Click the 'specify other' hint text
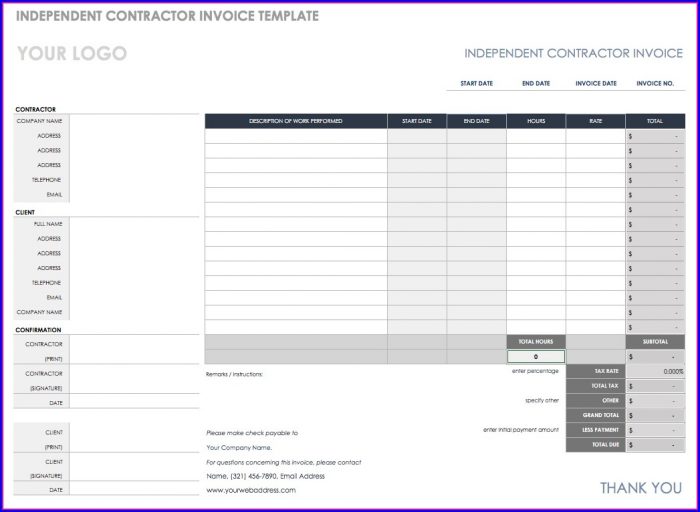The image size is (700, 512). [x=542, y=400]
